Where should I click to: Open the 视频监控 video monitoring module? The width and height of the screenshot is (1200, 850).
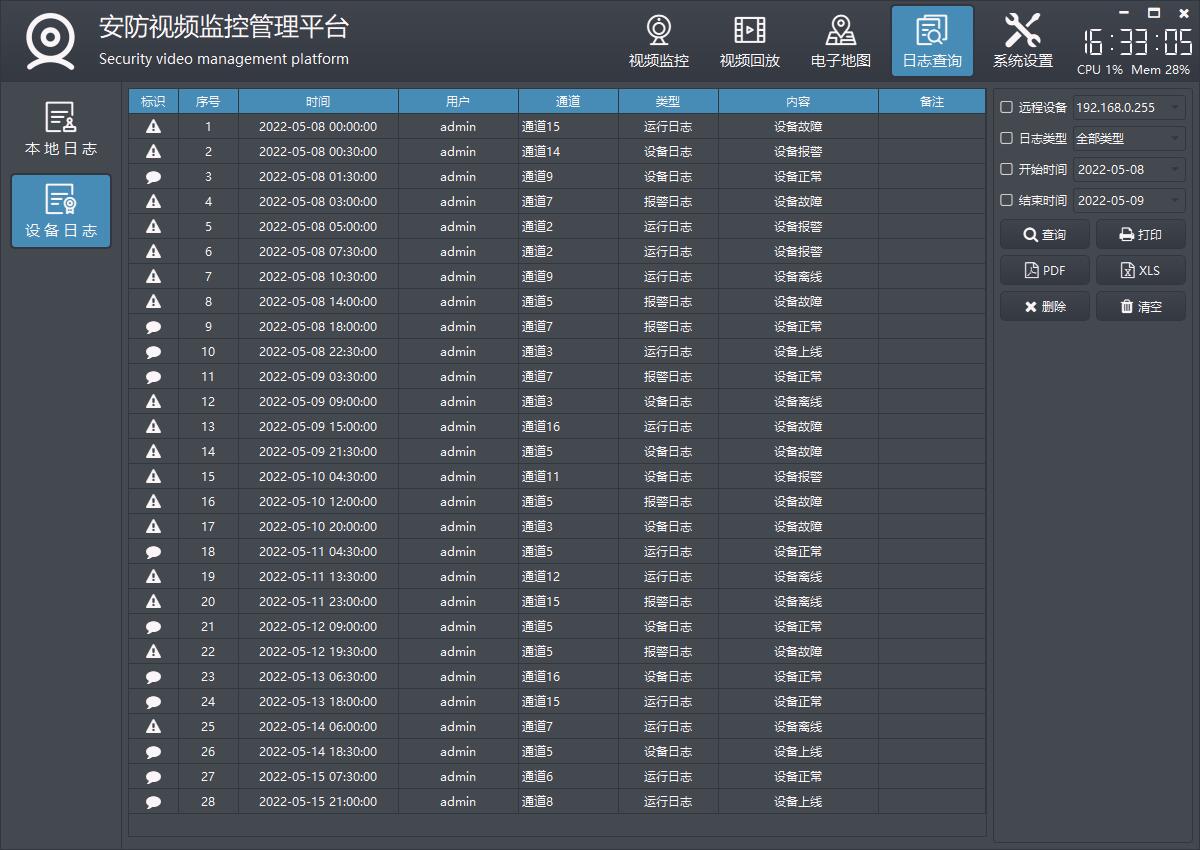click(x=658, y=42)
